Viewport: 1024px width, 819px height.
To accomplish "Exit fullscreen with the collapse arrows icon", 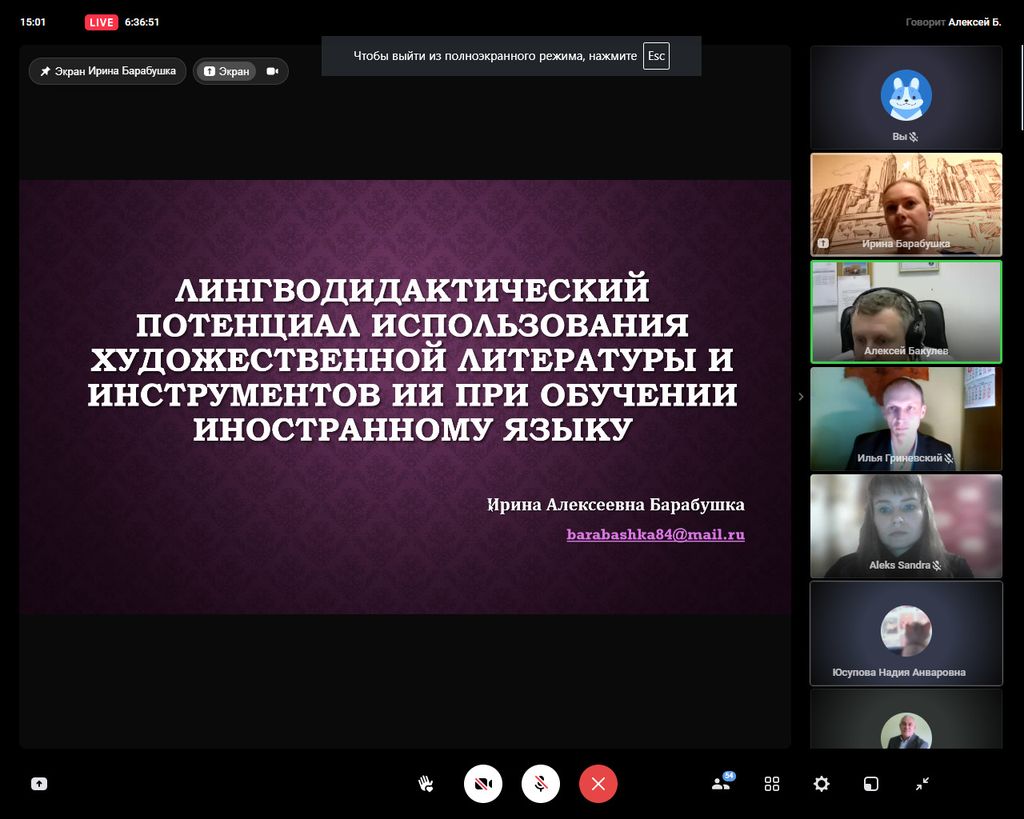I will pos(922,784).
